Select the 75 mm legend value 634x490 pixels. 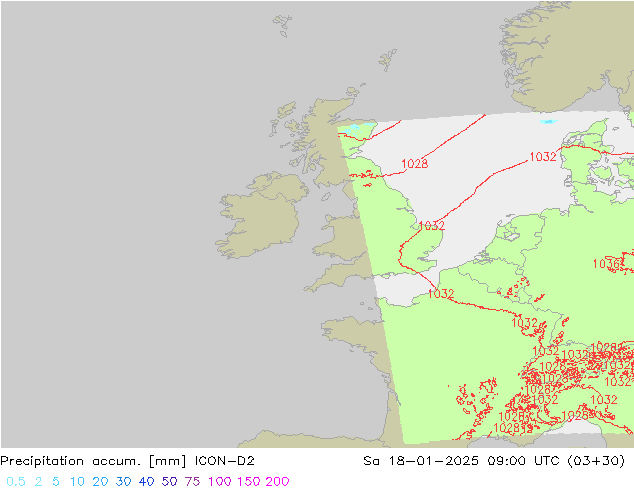click(x=192, y=481)
